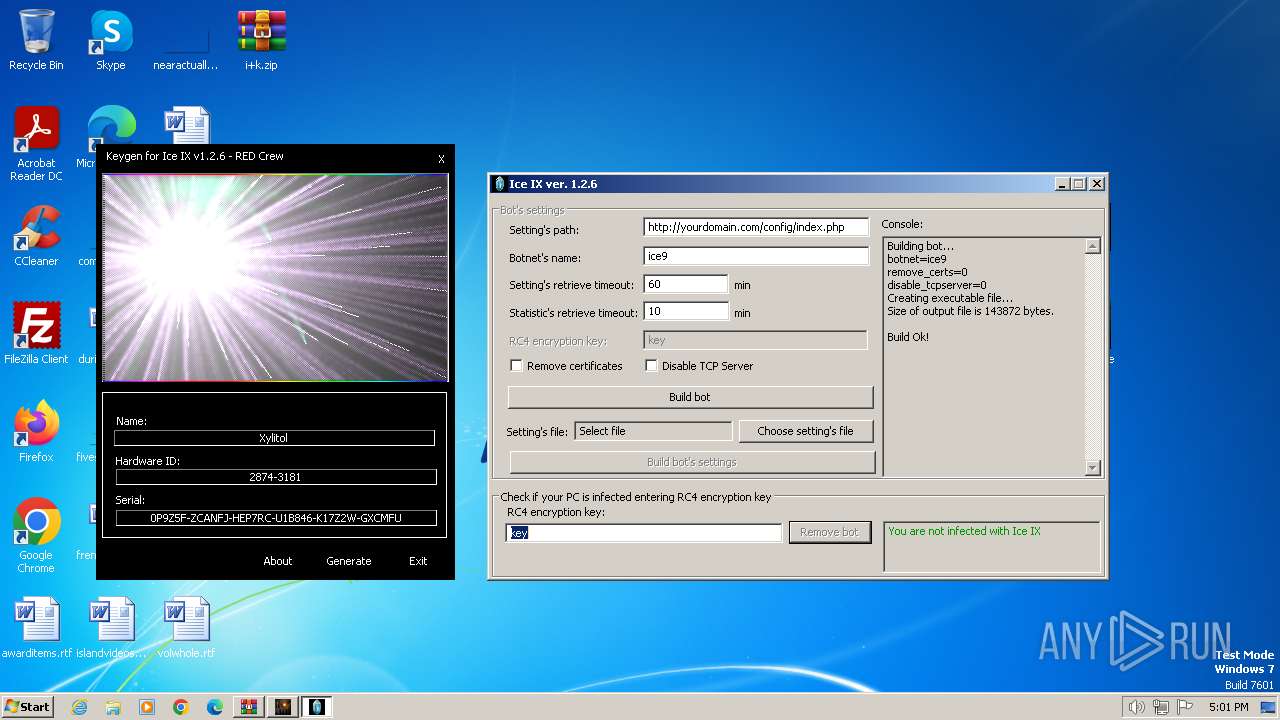Launch Acrobat Reader DC from desktop
Viewport: 1280px width, 720px height.
pyautogui.click(x=36, y=144)
